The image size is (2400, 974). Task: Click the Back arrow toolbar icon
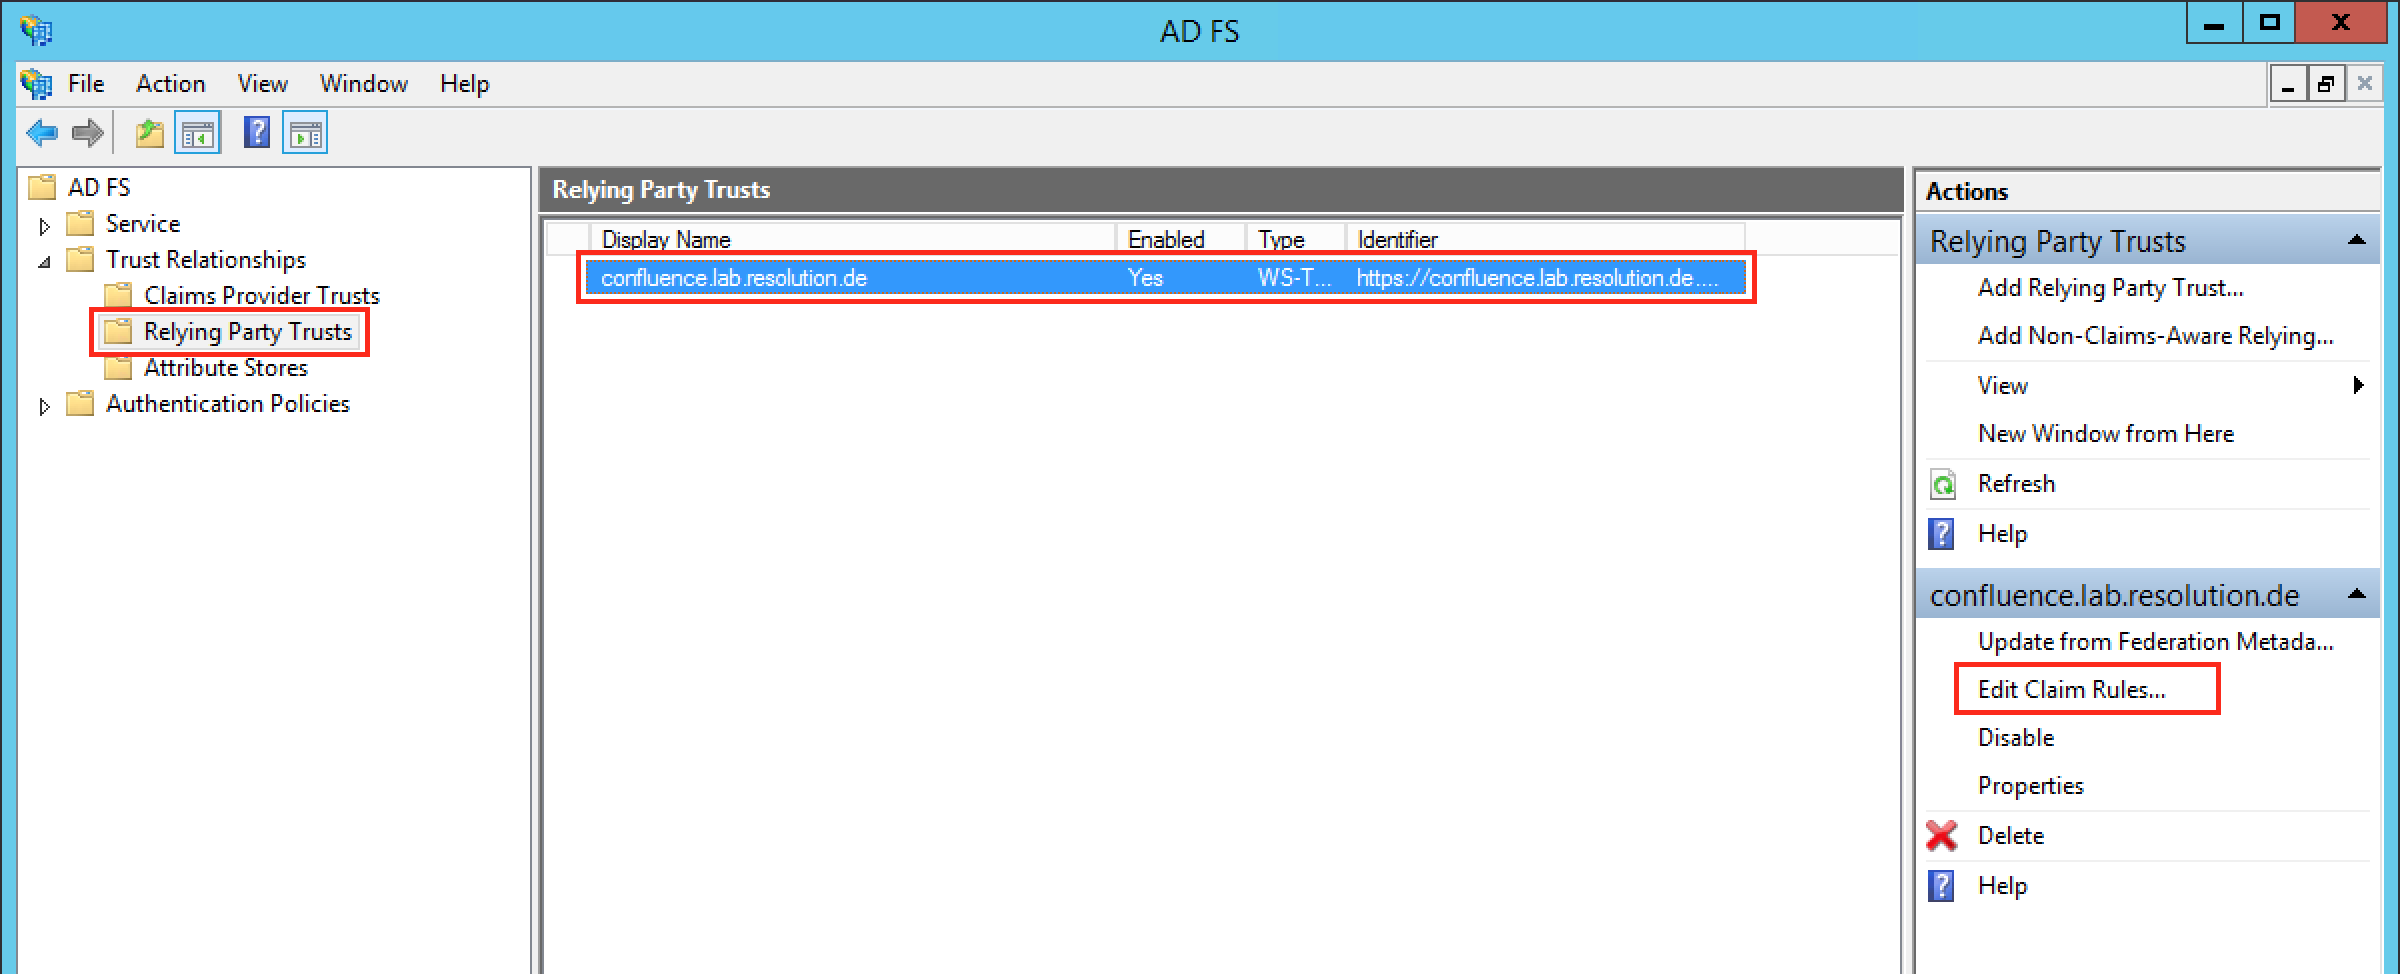(42, 133)
